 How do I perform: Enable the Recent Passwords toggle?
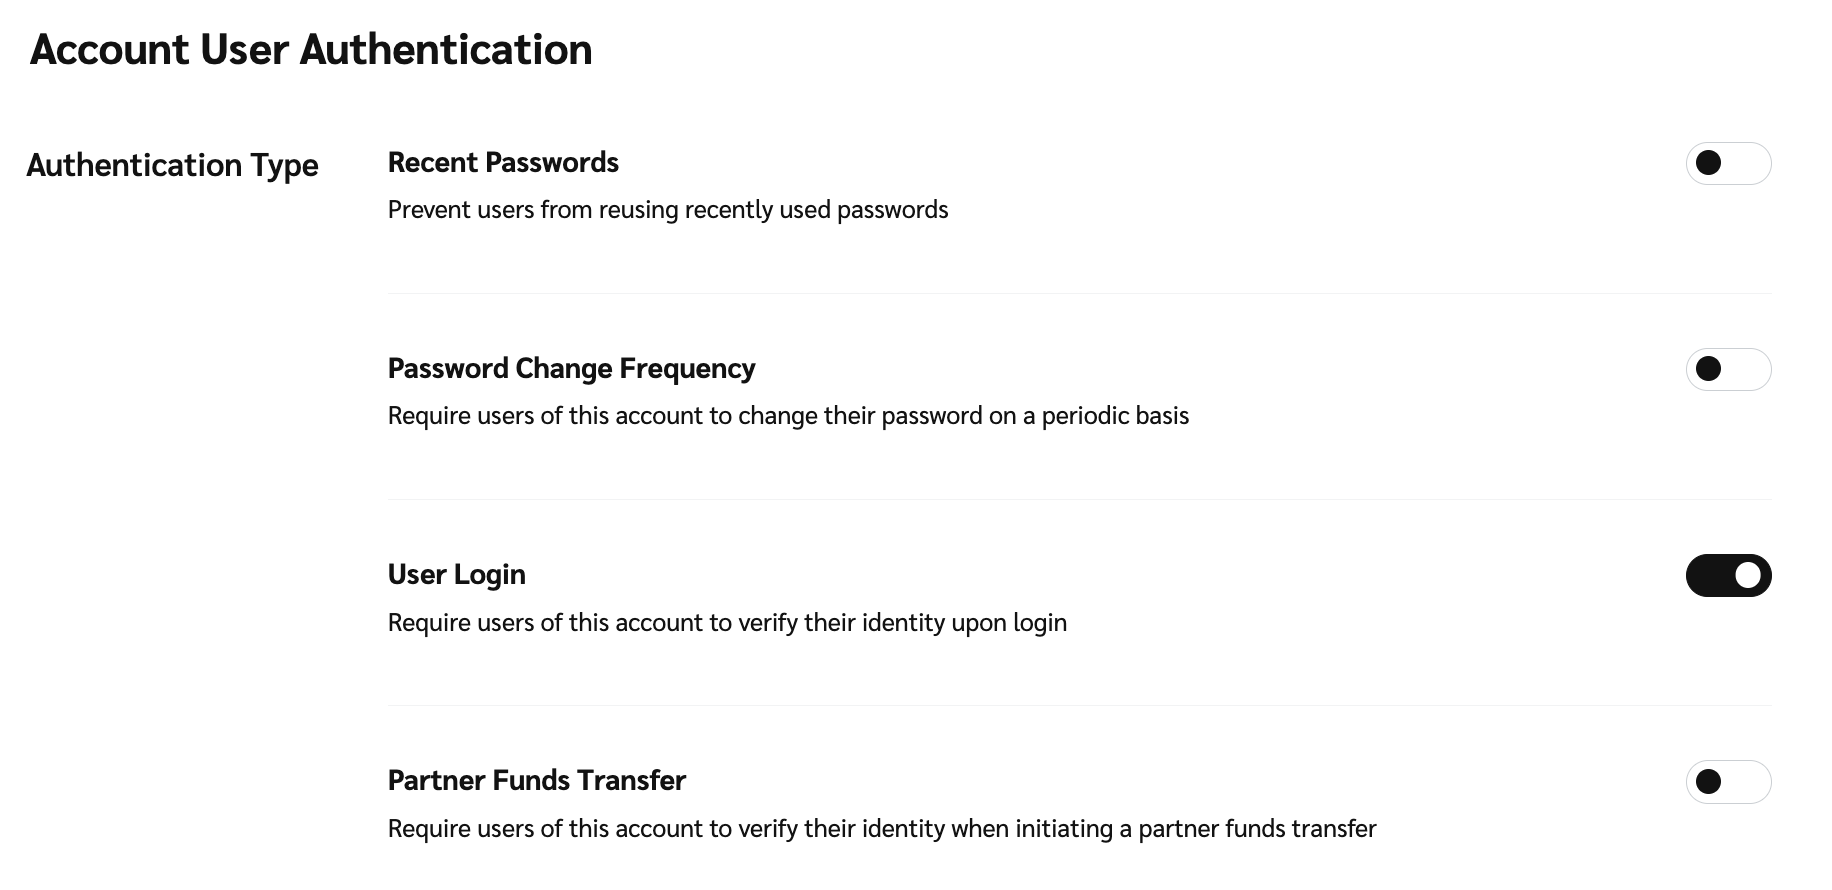tap(1728, 163)
